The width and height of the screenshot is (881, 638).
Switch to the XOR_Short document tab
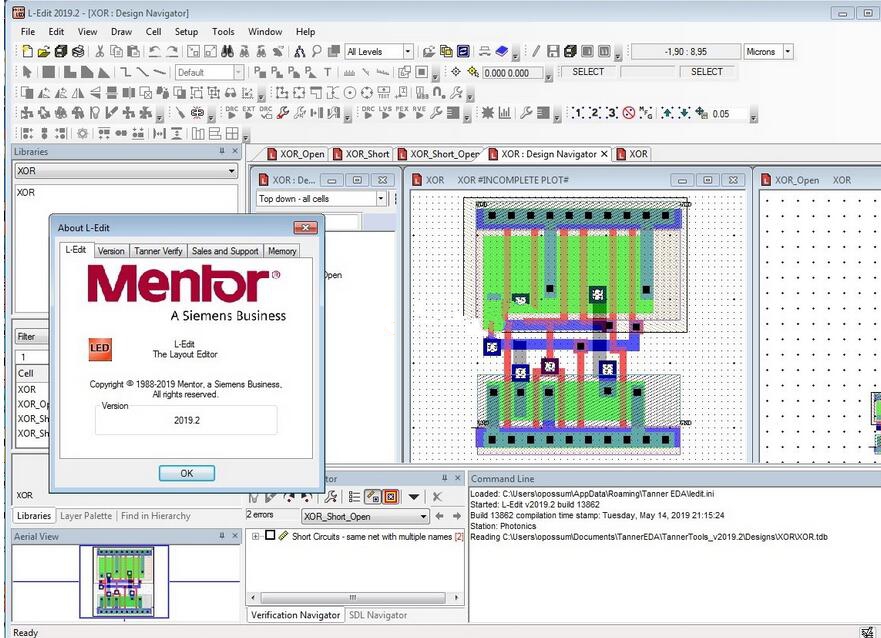click(x=361, y=154)
